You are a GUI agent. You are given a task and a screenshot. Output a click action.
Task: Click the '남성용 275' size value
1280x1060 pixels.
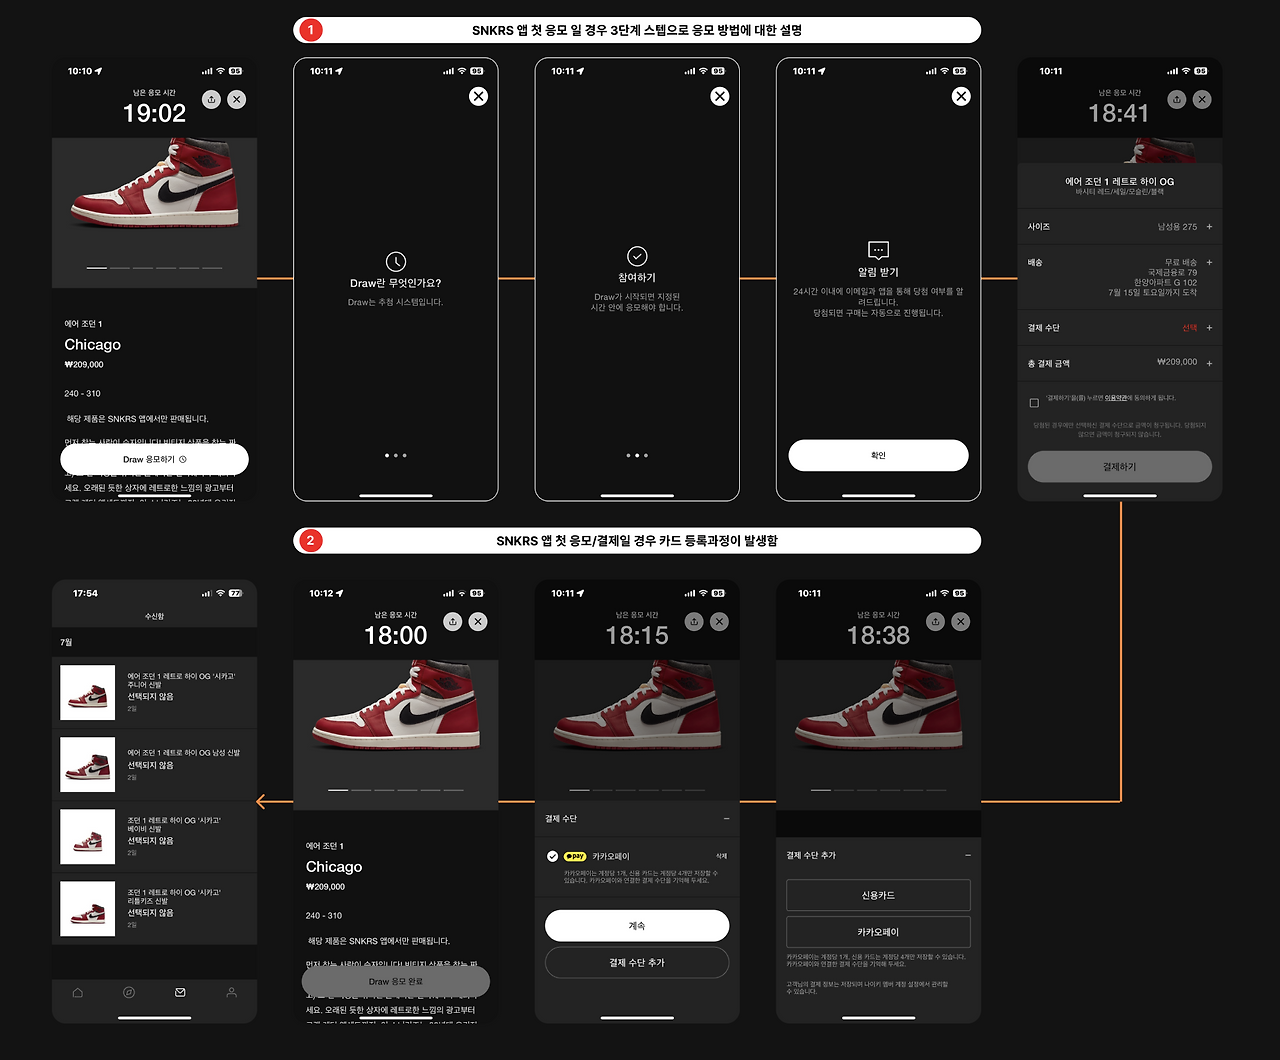click(1177, 227)
